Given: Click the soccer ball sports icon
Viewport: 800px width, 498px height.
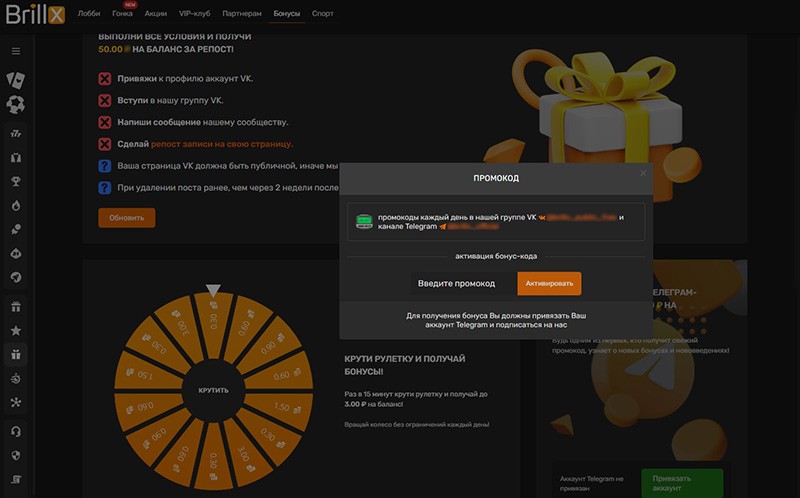Looking at the screenshot, I should click(15, 104).
